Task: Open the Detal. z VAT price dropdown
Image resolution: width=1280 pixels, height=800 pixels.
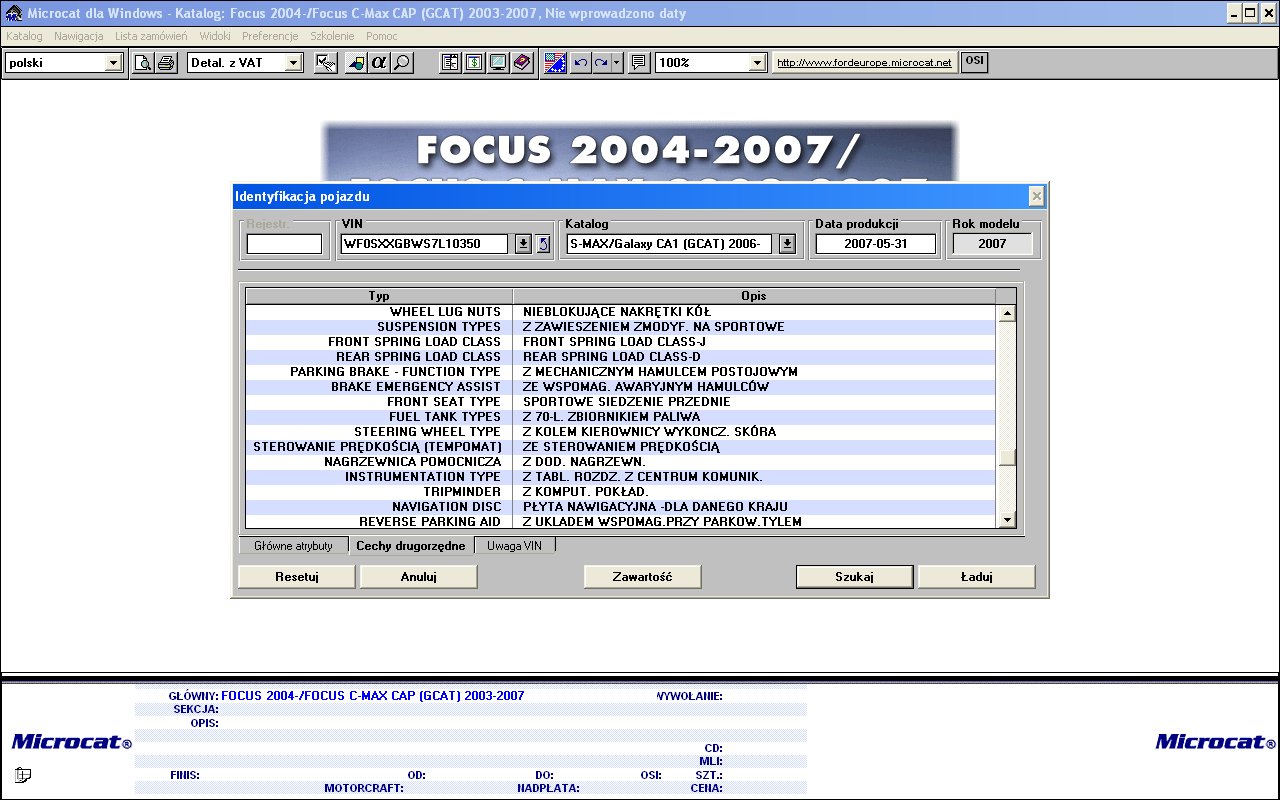Action: pos(293,62)
